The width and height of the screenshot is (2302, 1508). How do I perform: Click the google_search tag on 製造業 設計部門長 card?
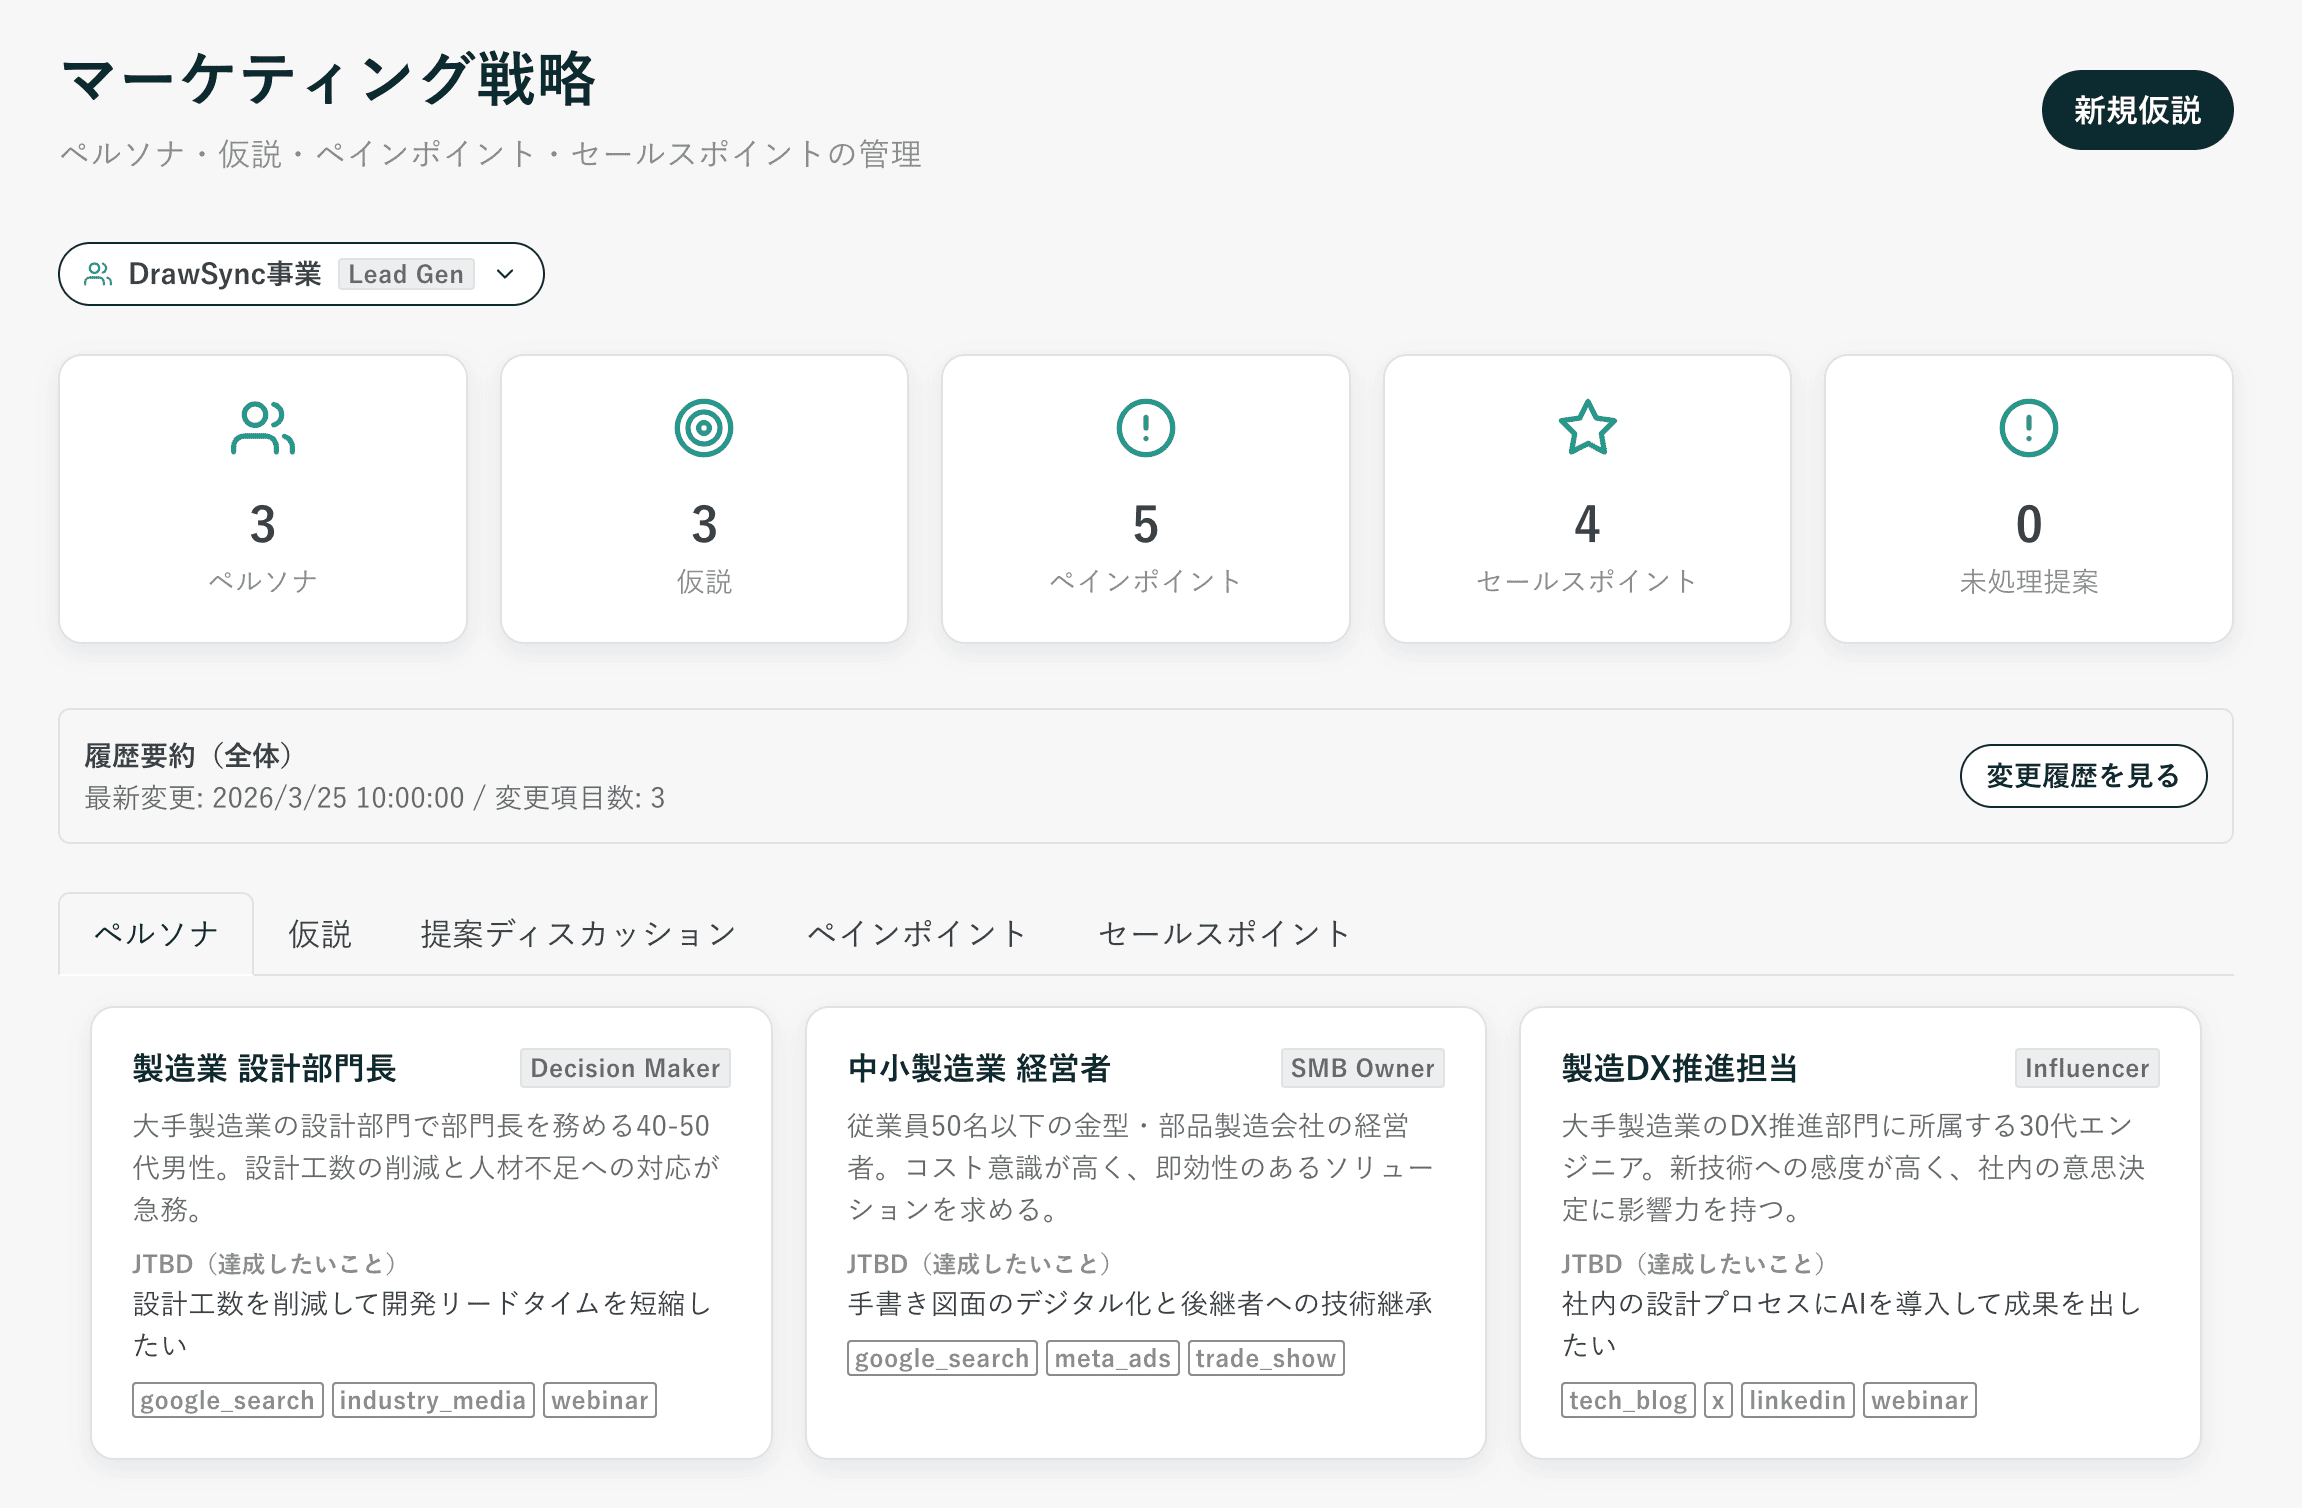click(x=227, y=1400)
